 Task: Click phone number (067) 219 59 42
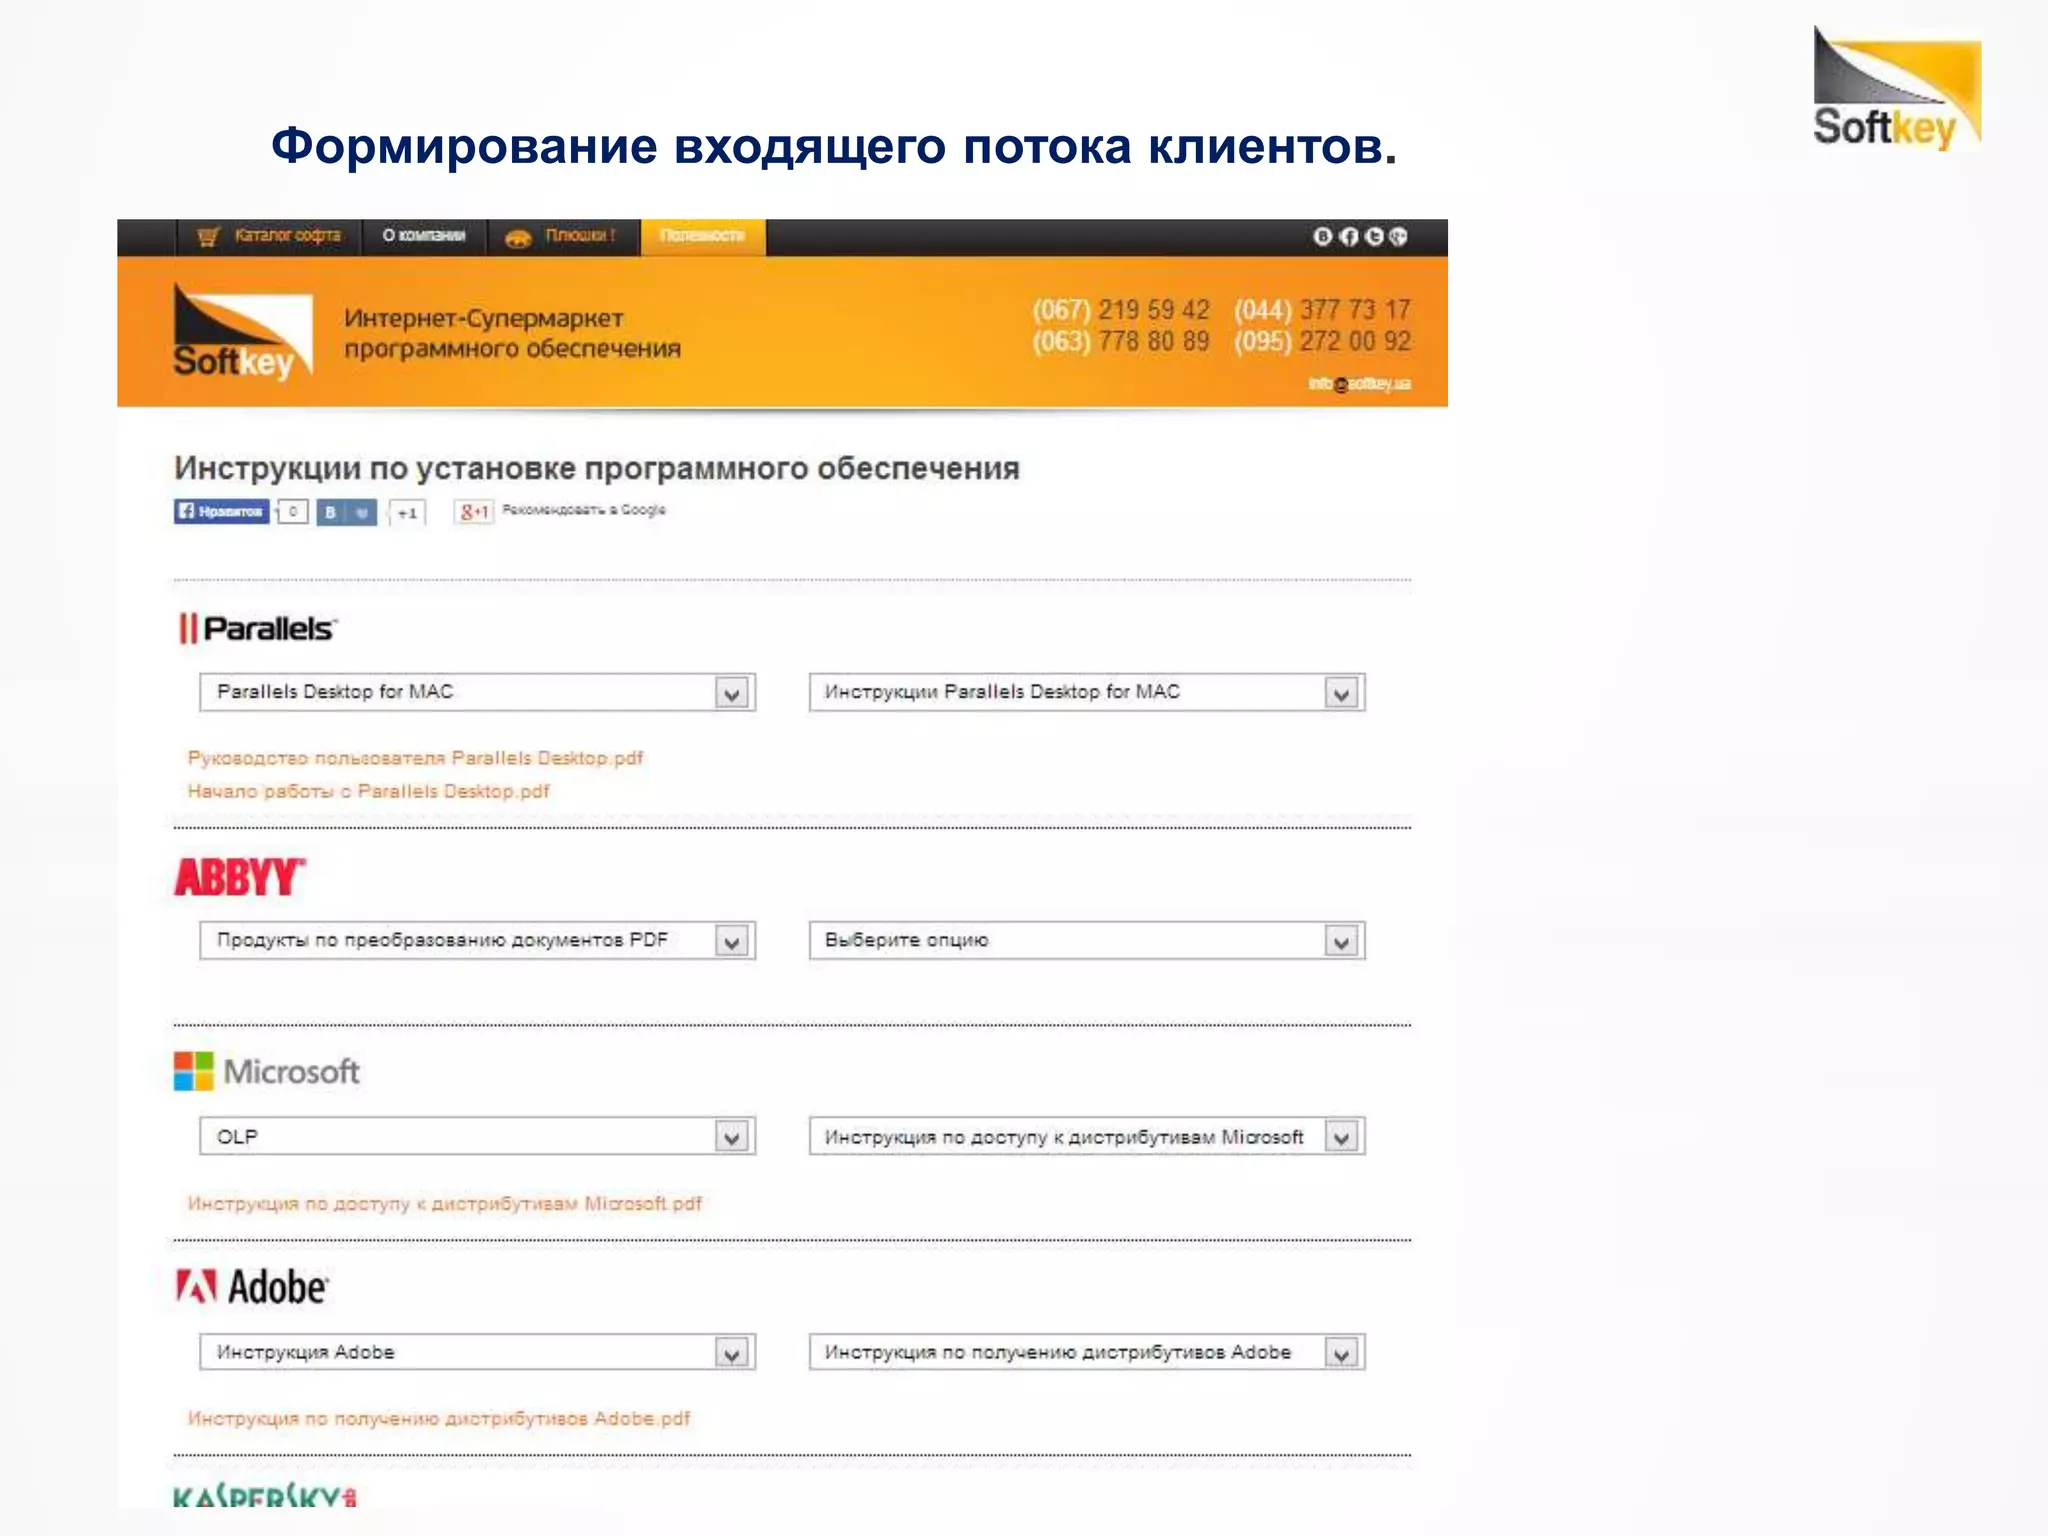click(1121, 310)
